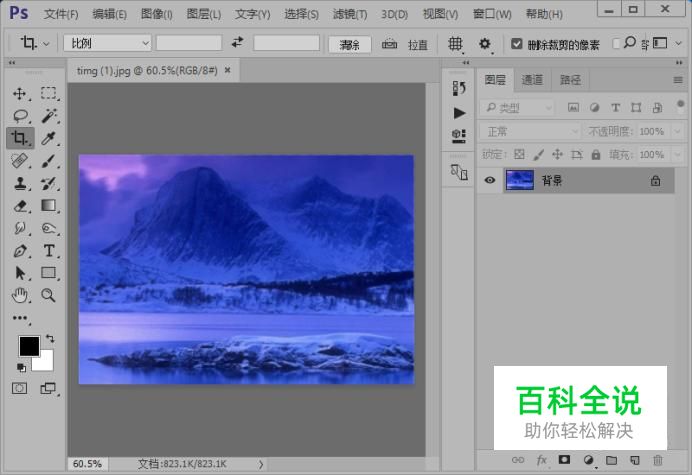Open the 比例 crop ratio dropdown

pyautogui.click(x=107, y=43)
